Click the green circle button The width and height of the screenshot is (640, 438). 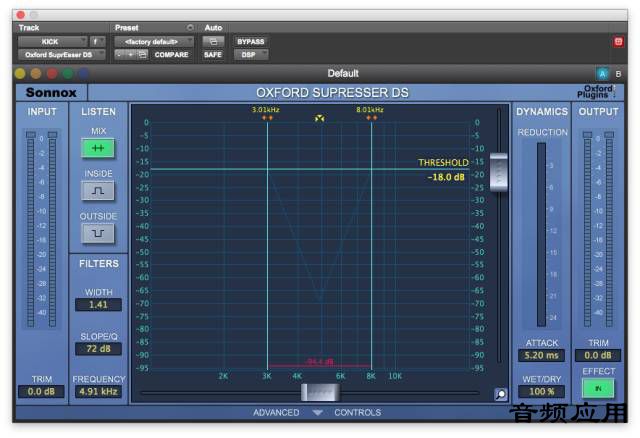(68, 74)
